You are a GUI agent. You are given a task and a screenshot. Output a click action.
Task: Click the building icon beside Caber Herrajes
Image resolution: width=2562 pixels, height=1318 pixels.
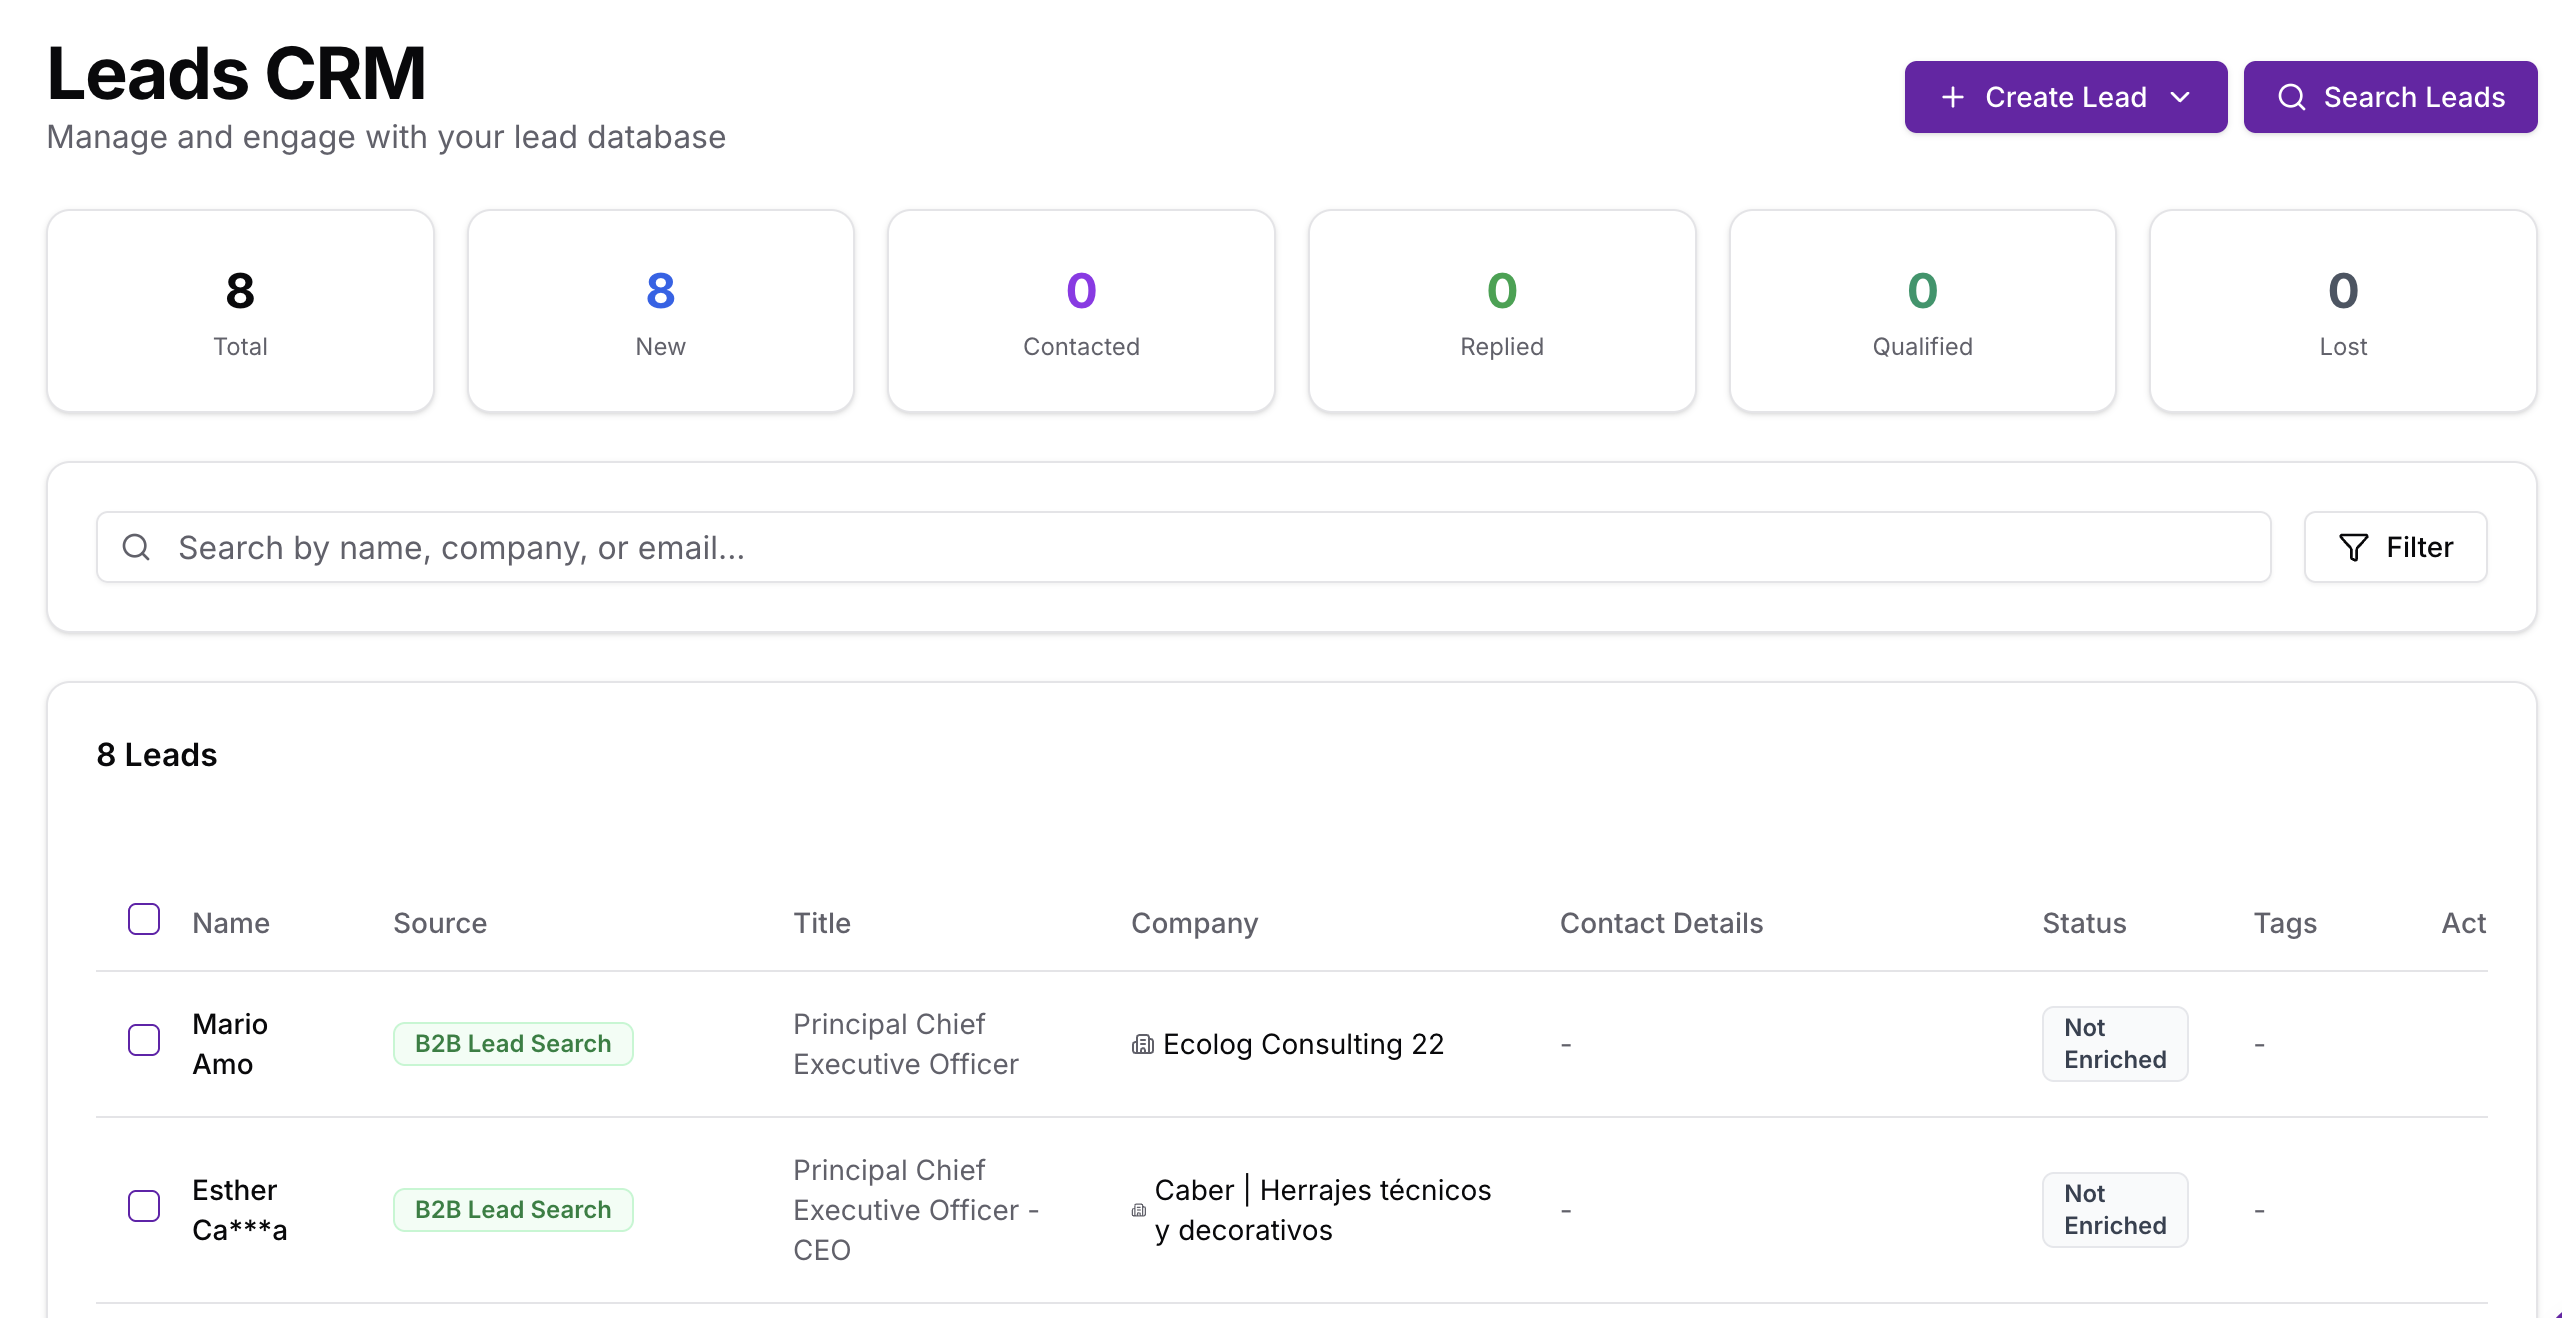point(1138,1211)
